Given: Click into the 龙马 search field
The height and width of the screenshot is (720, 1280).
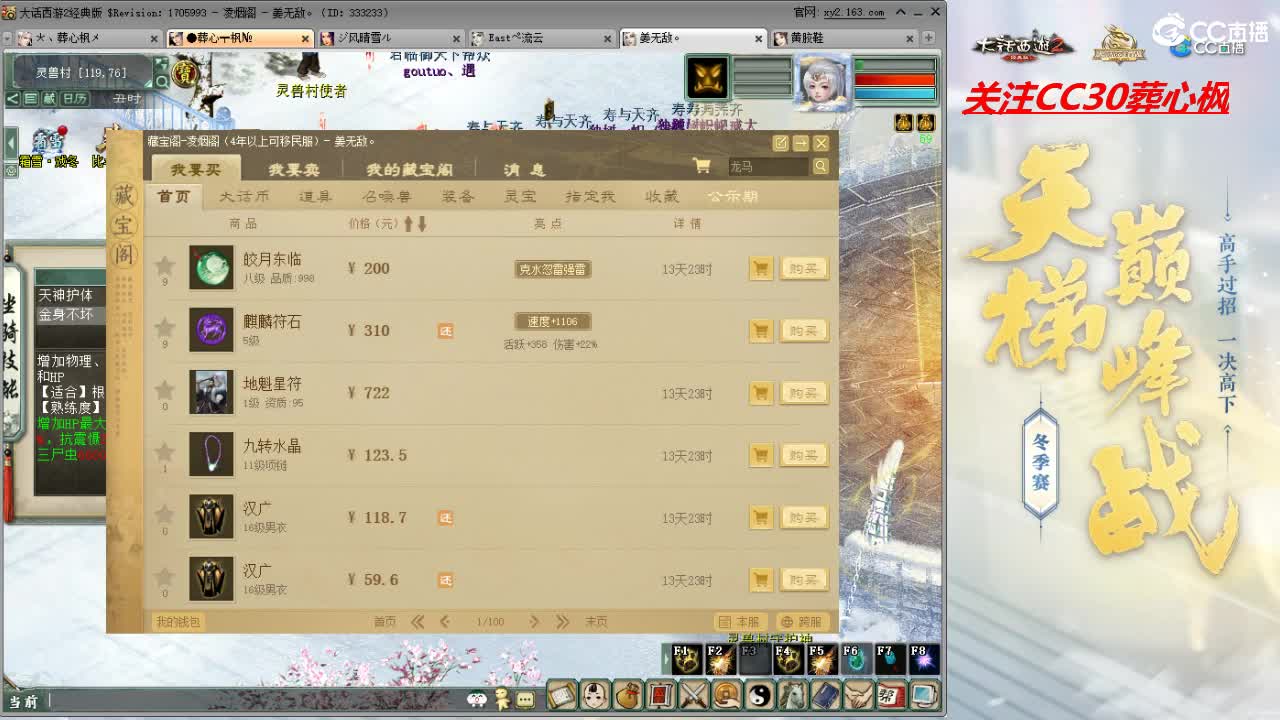Looking at the screenshot, I should pyautogui.click(x=767, y=167).
